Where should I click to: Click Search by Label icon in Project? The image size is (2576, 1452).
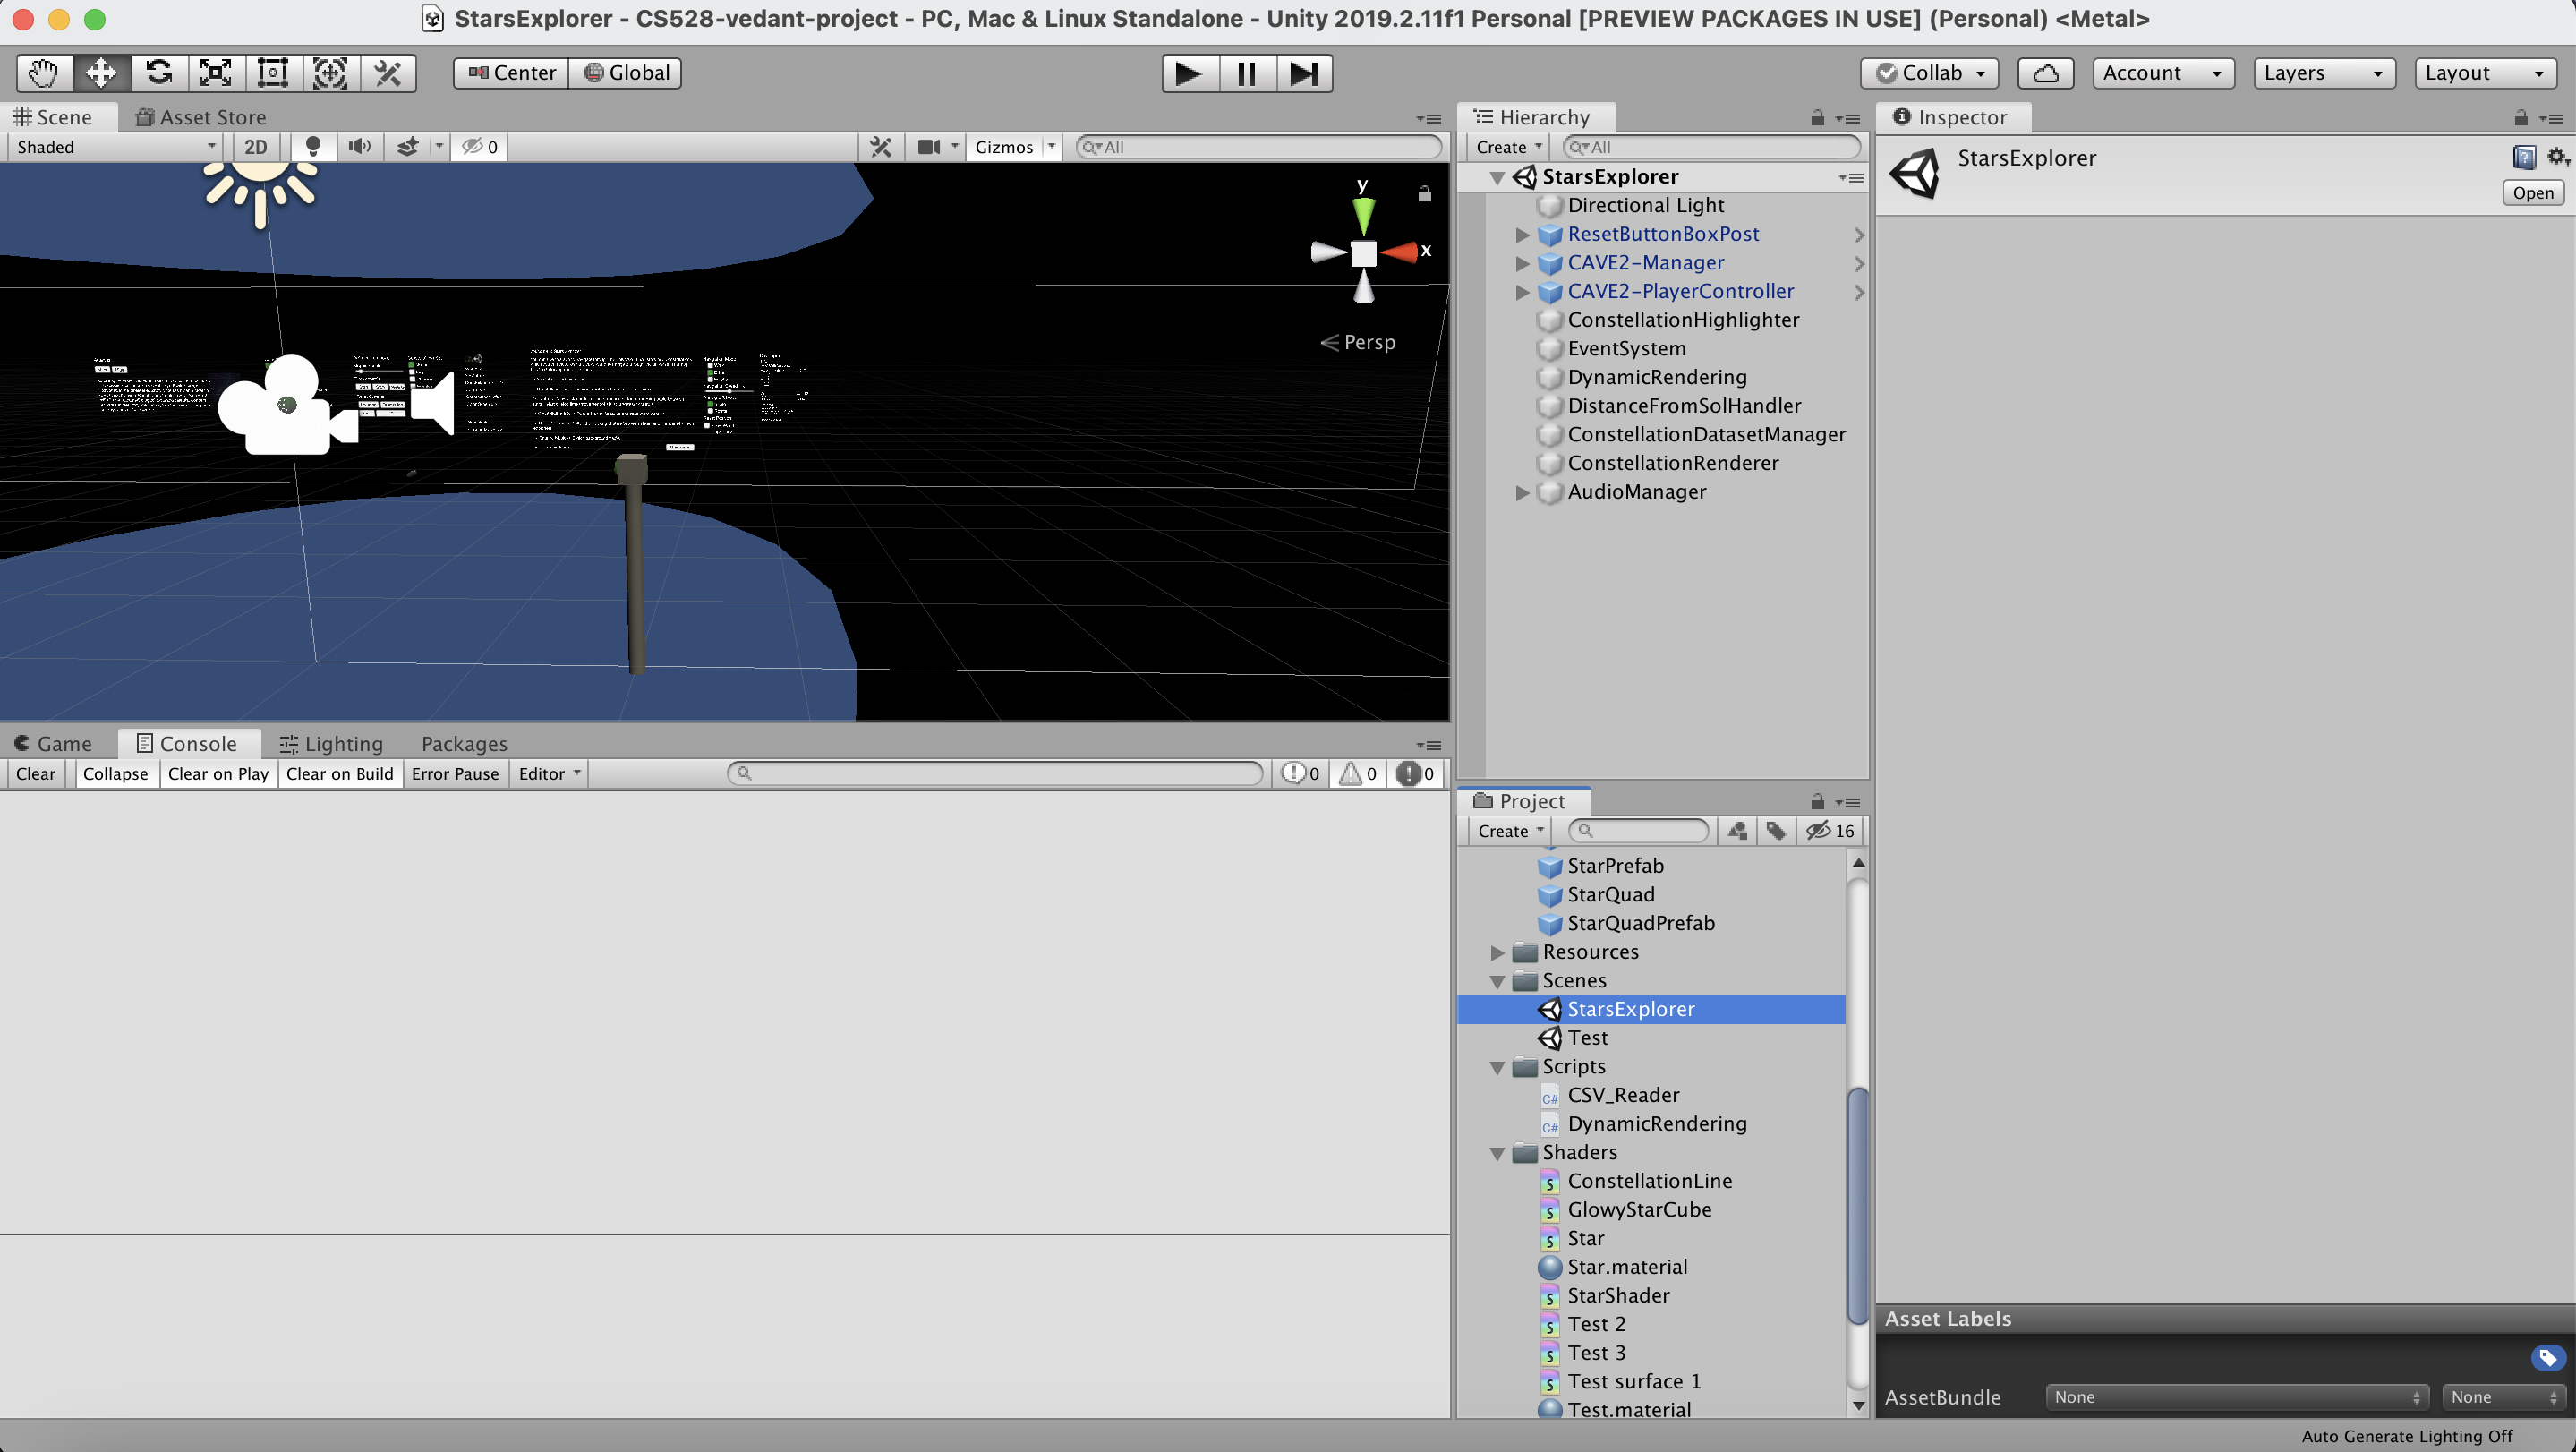pos(1776,831)
